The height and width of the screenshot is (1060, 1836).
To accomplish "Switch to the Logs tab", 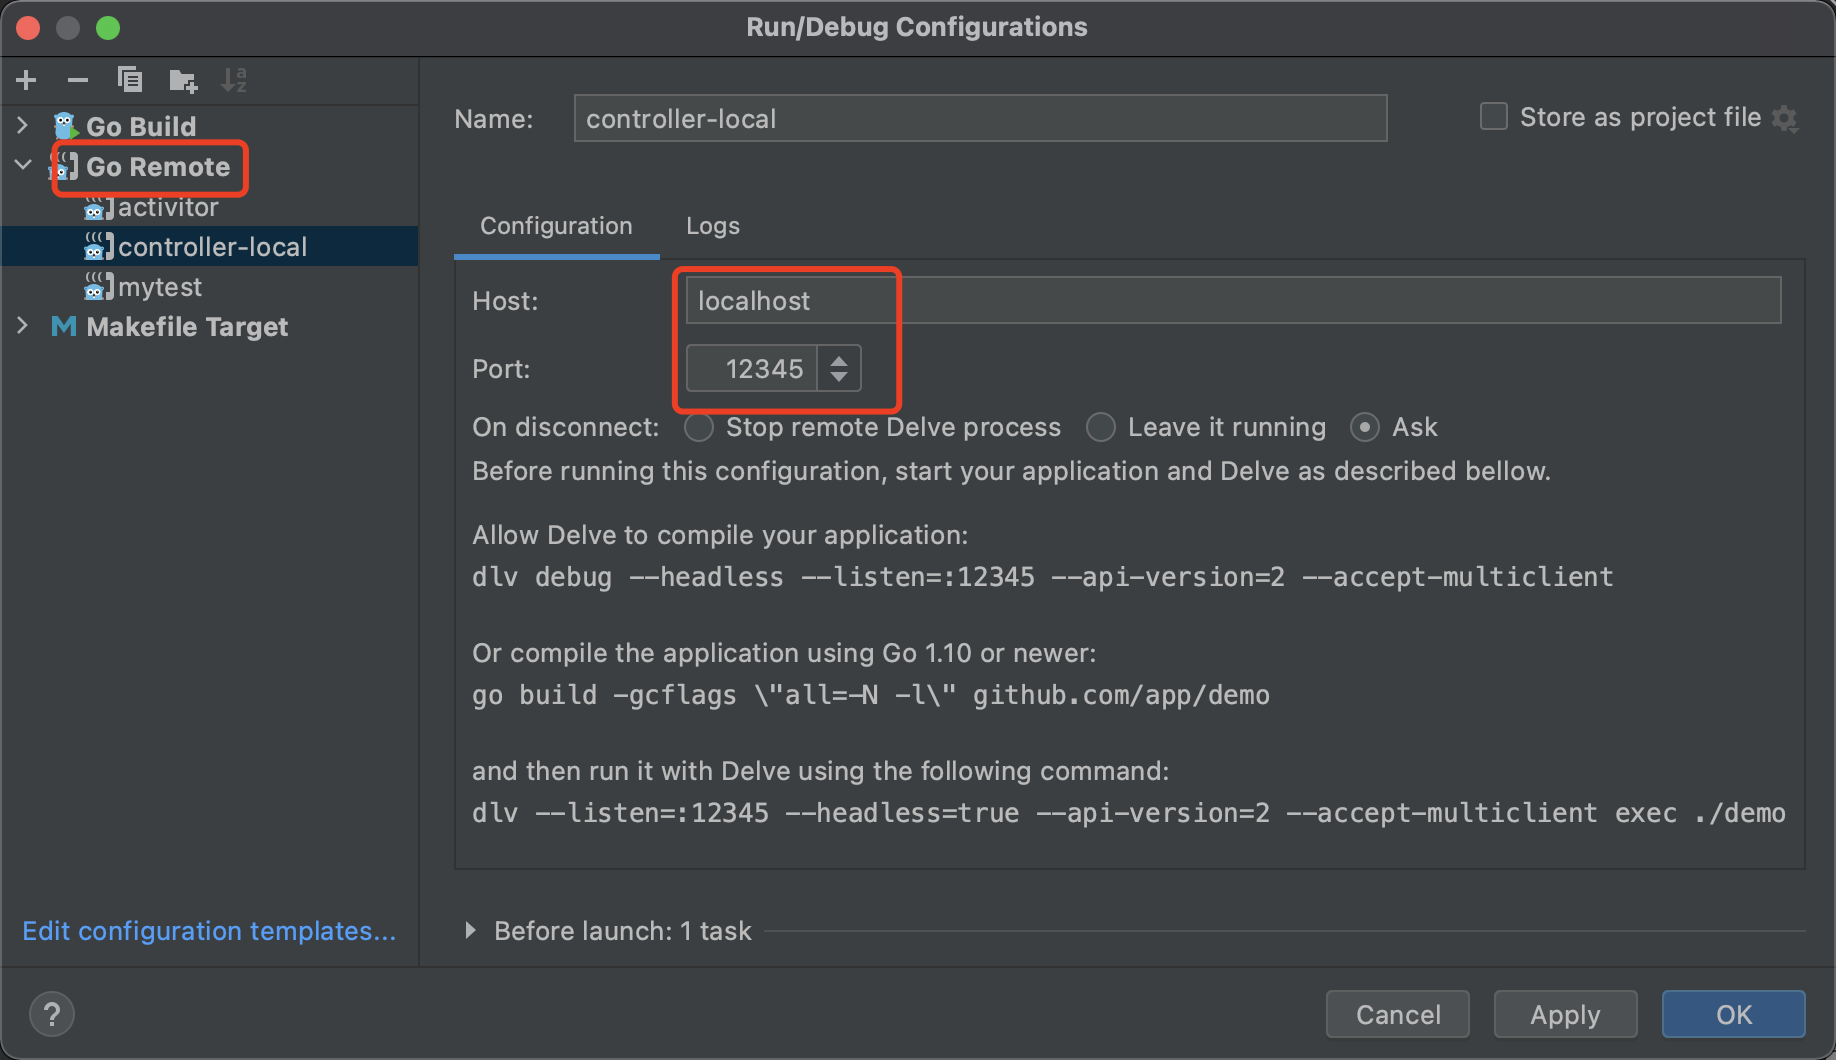I will pyautogui.click(x=713, y=226).
